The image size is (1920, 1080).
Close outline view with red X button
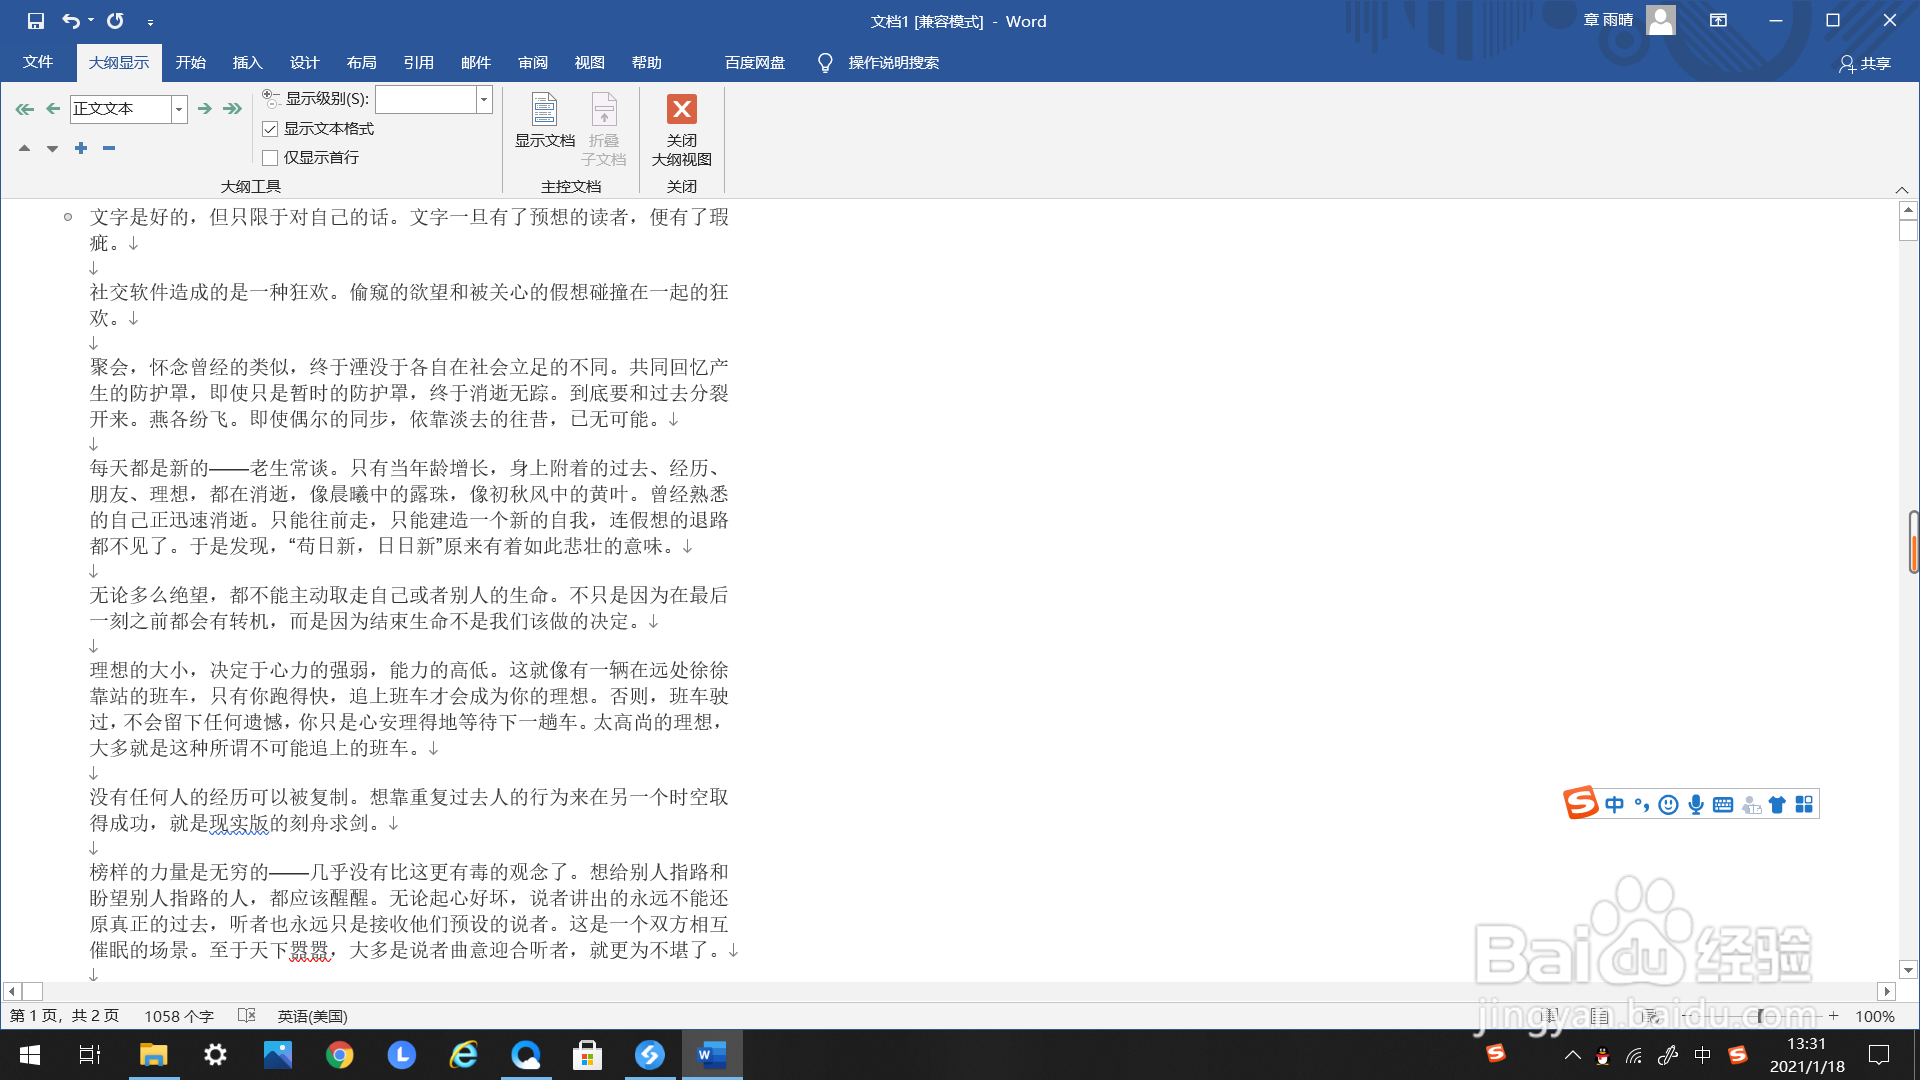point(681,109)
